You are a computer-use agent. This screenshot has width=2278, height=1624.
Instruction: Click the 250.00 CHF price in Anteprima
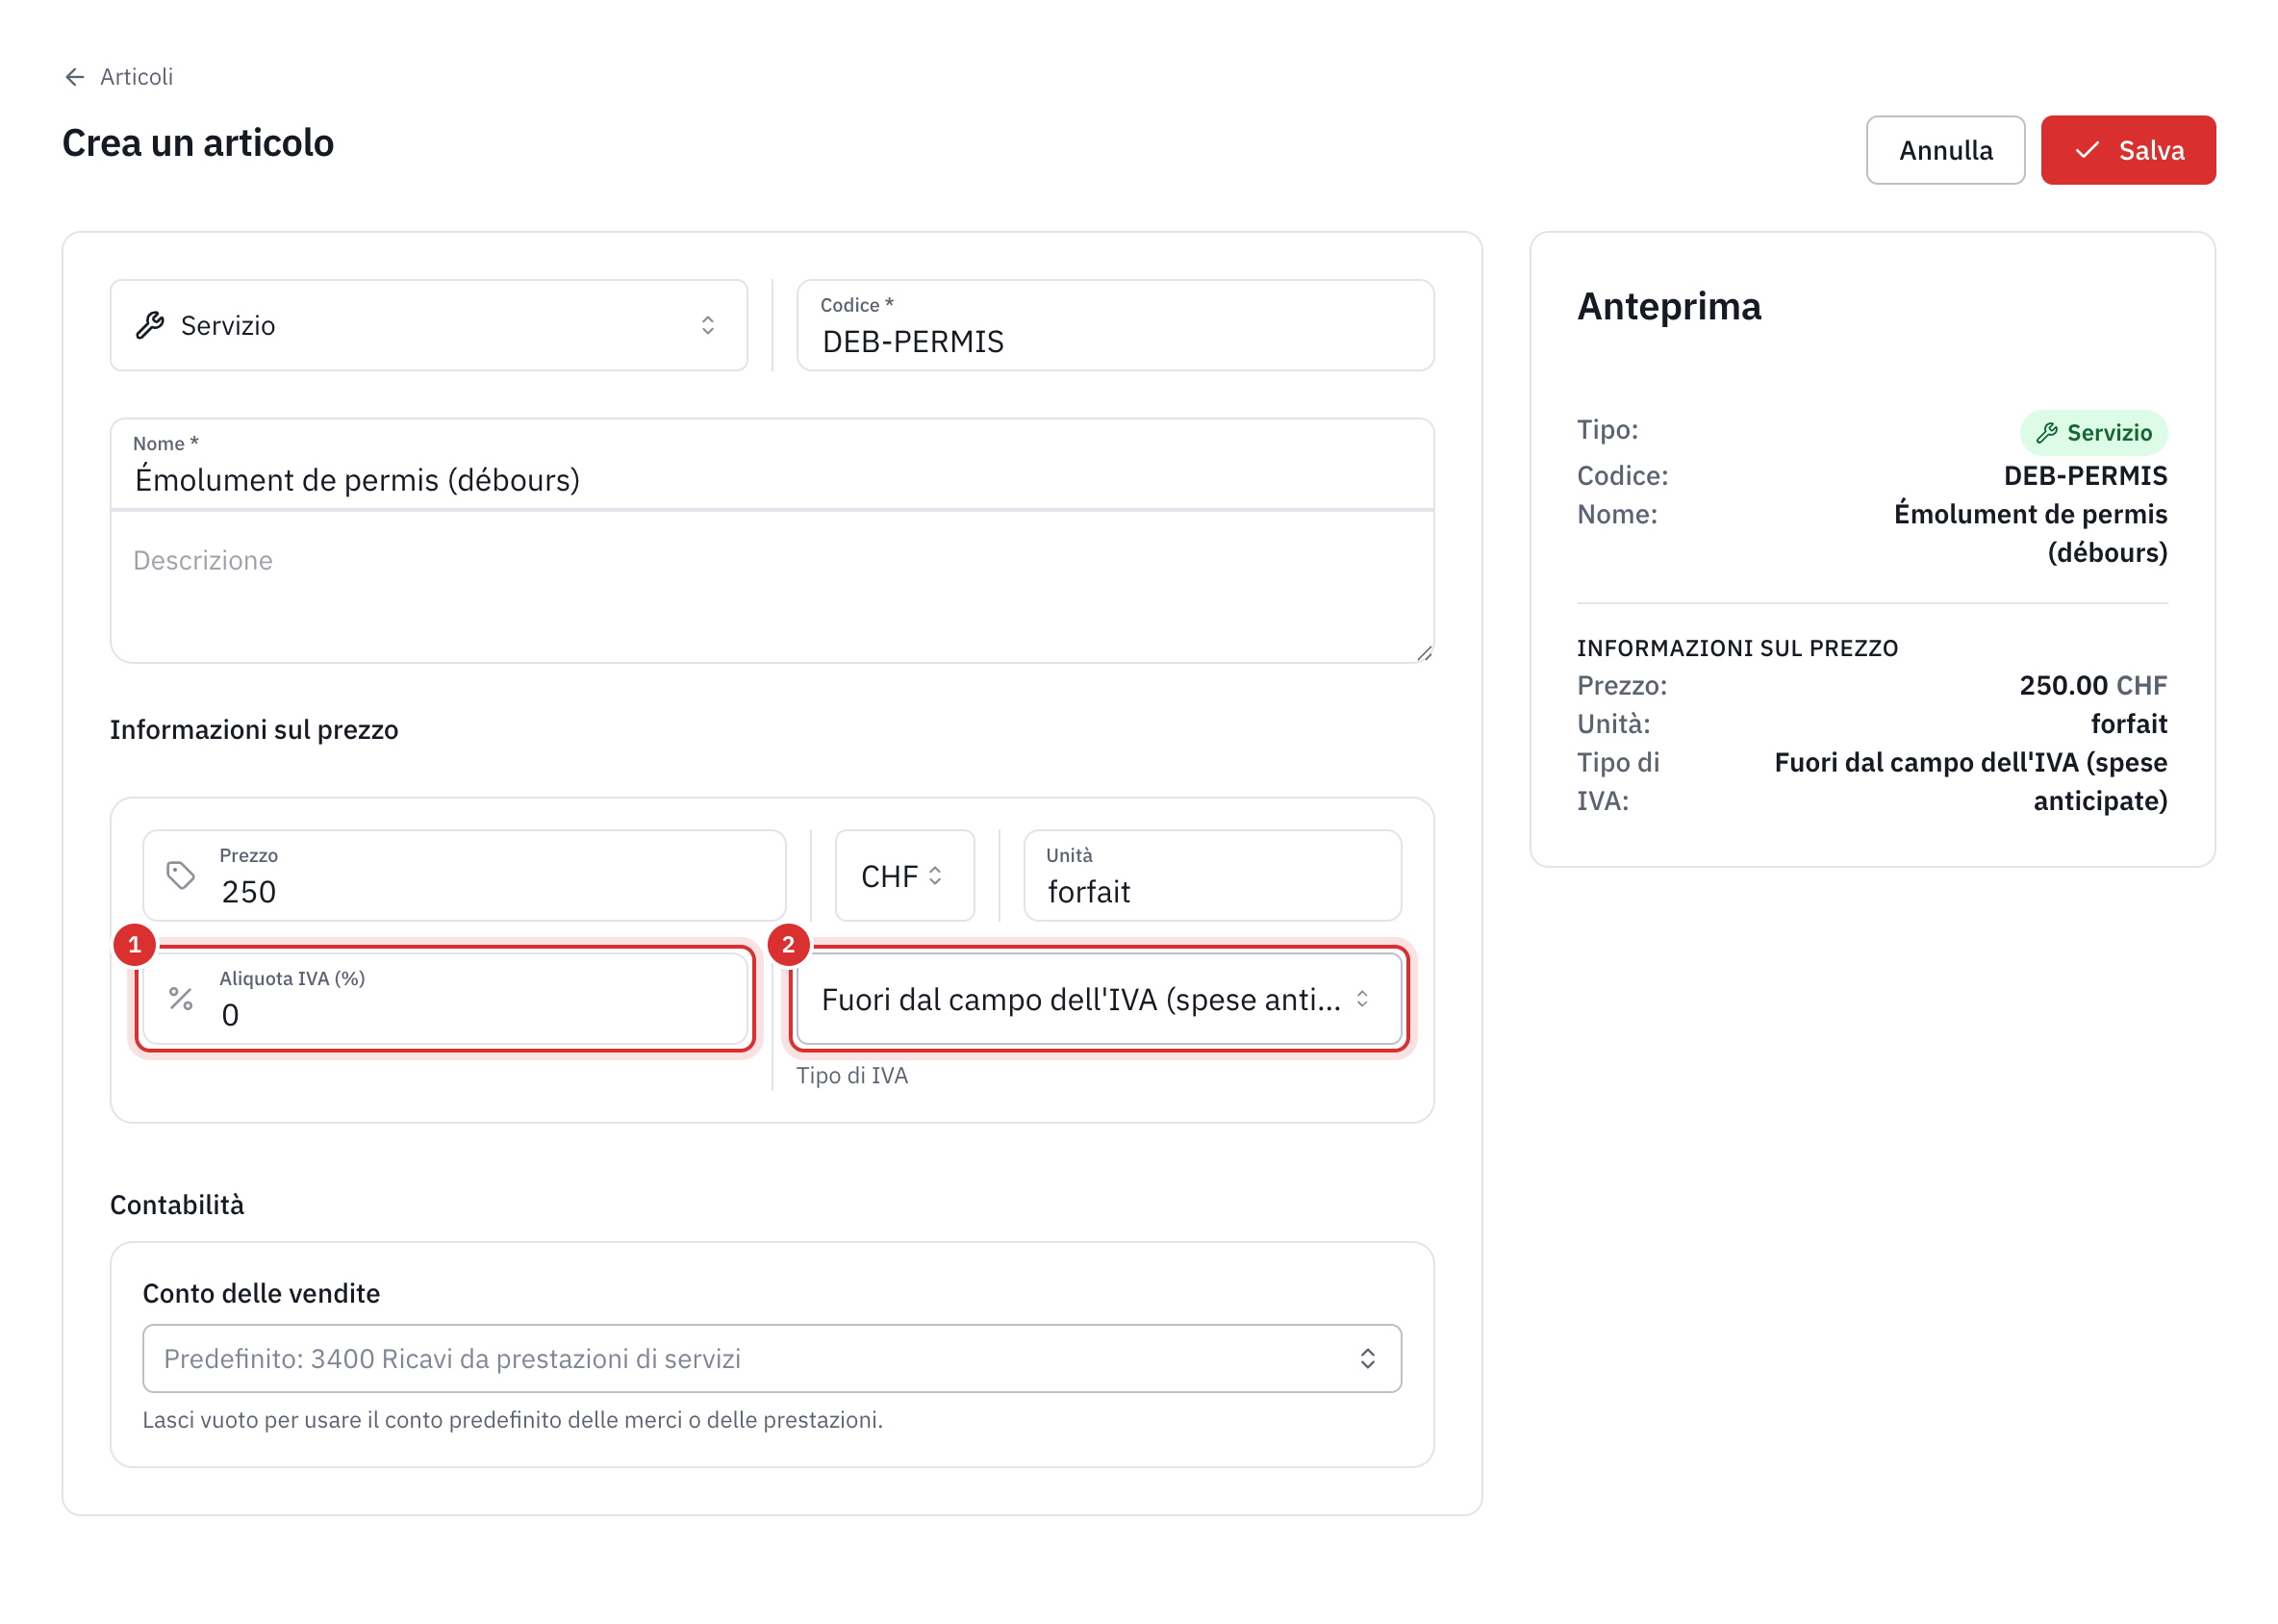[2093, 685]
